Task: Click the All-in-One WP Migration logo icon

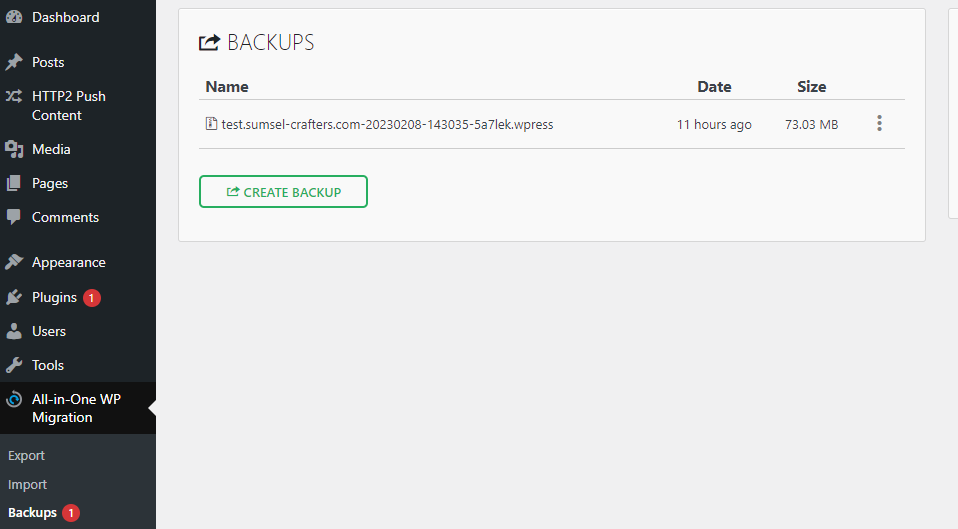Action: click(14, 400)
